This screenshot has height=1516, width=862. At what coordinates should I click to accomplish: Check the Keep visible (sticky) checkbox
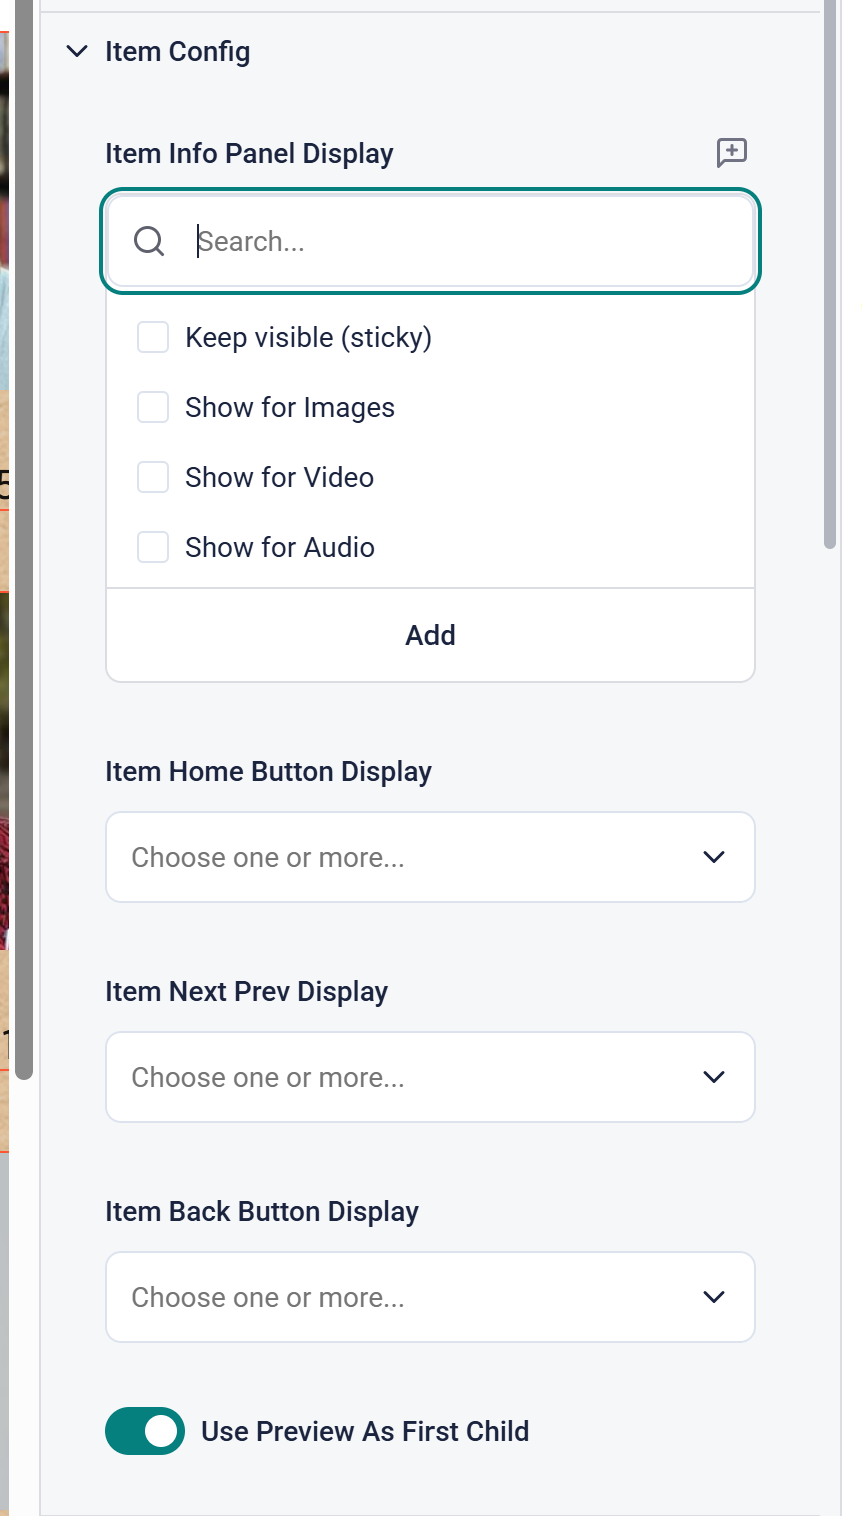(x=153, y=338)
